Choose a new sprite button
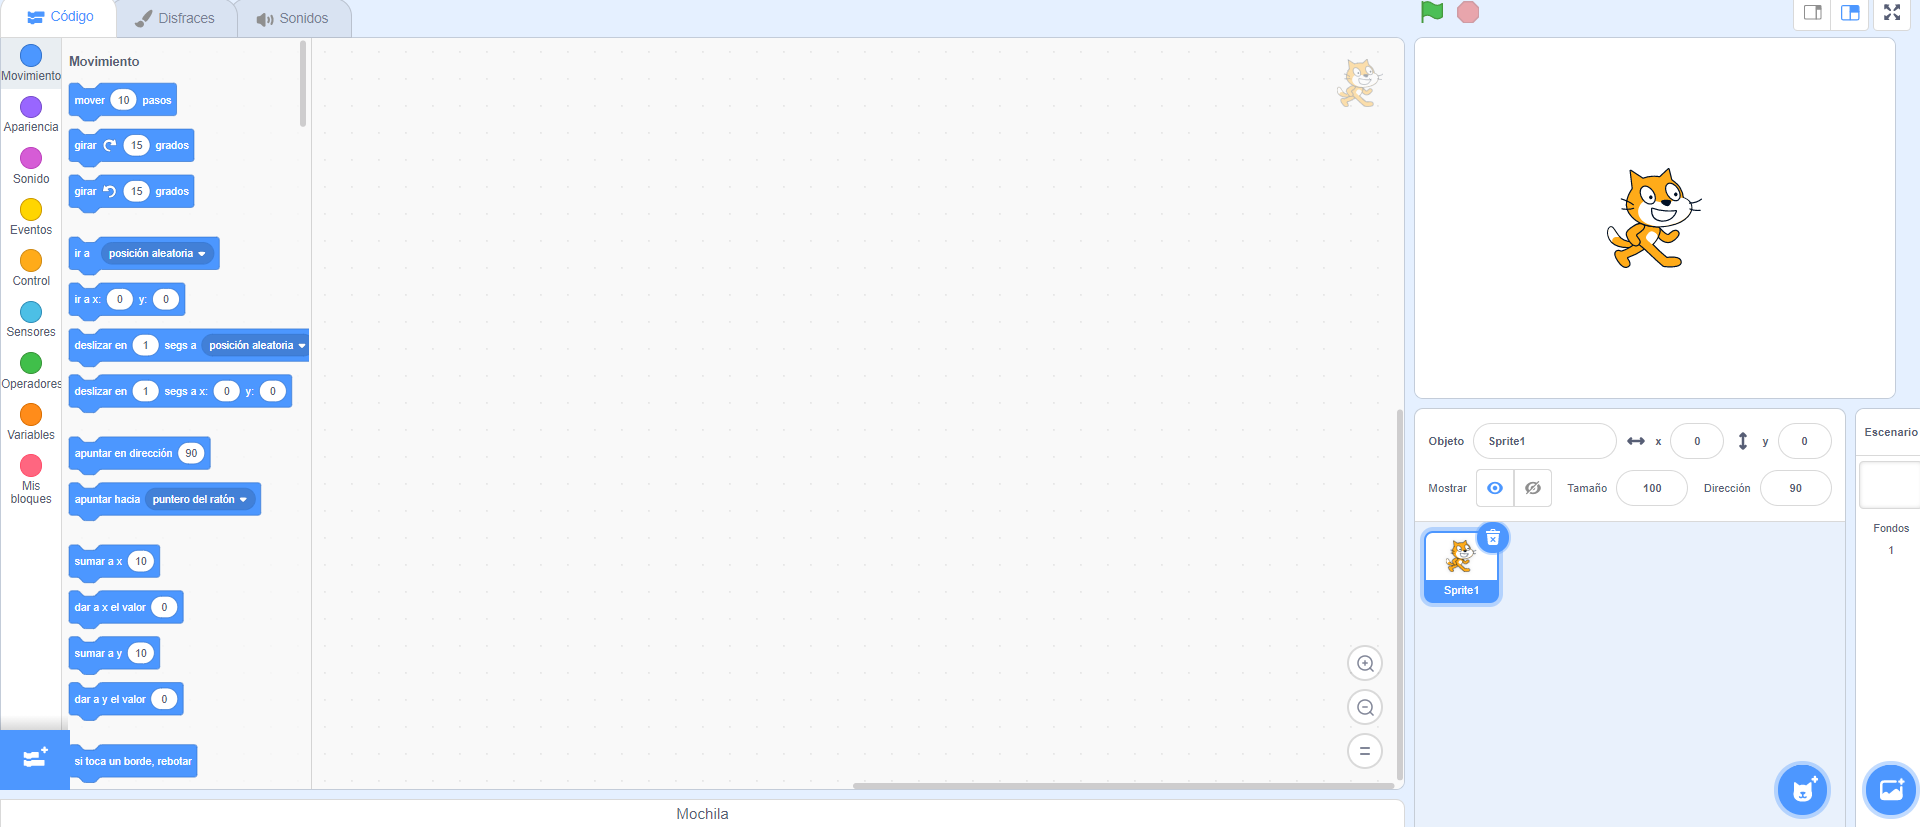1920x827 pixels. (1802, 790)
